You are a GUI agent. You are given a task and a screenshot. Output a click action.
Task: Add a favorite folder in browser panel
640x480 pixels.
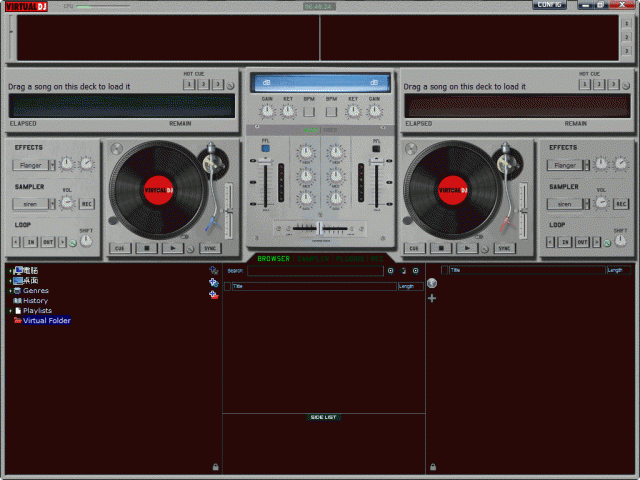click(x=213, y=270)
